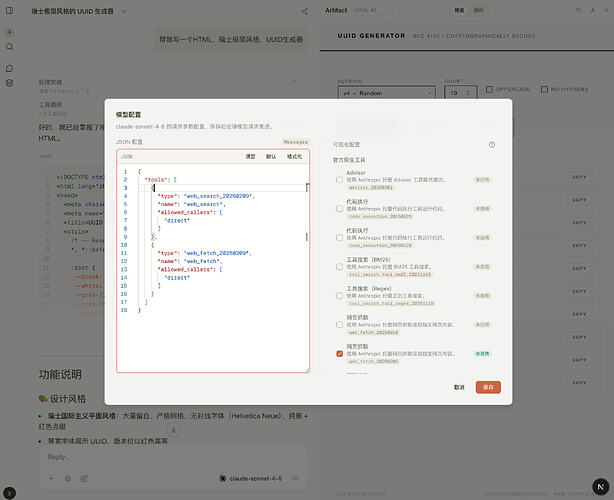
Task: Collapse the 处理完成 section arrow
Action: point(294,82)
